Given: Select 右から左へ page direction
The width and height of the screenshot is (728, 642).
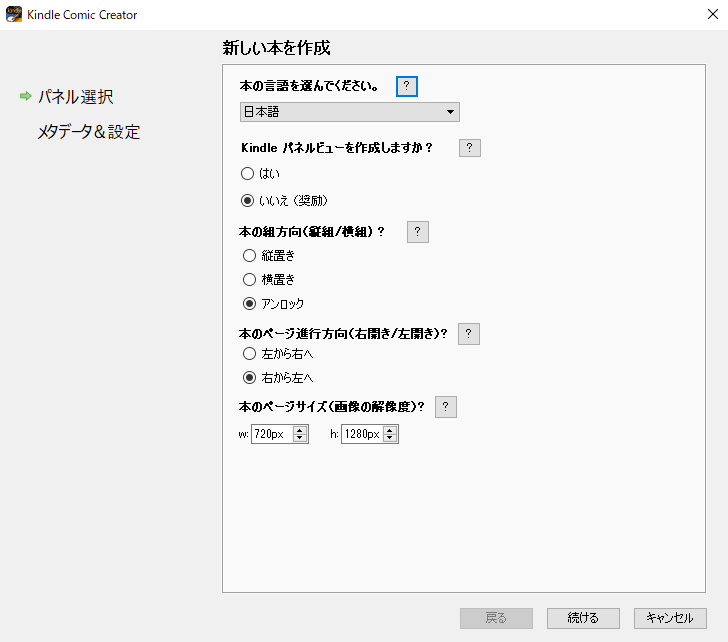Looking at the screenshot, I should [249, 378].
